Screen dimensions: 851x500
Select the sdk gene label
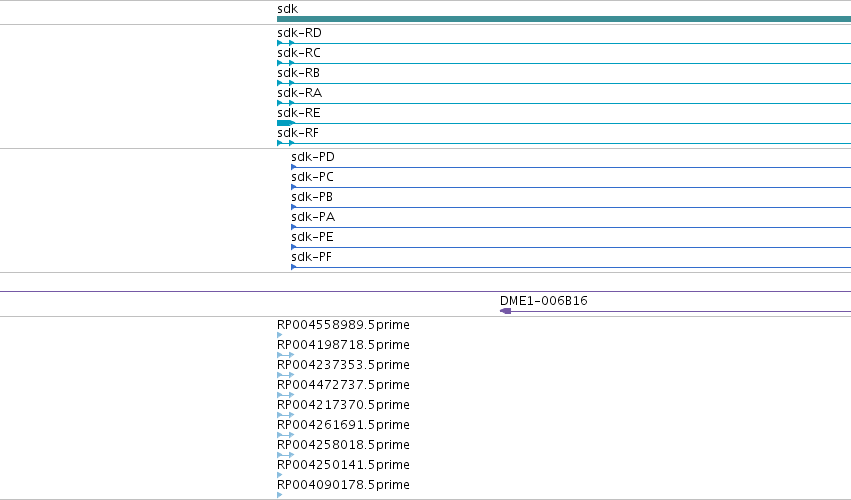(x=288, y=9)
